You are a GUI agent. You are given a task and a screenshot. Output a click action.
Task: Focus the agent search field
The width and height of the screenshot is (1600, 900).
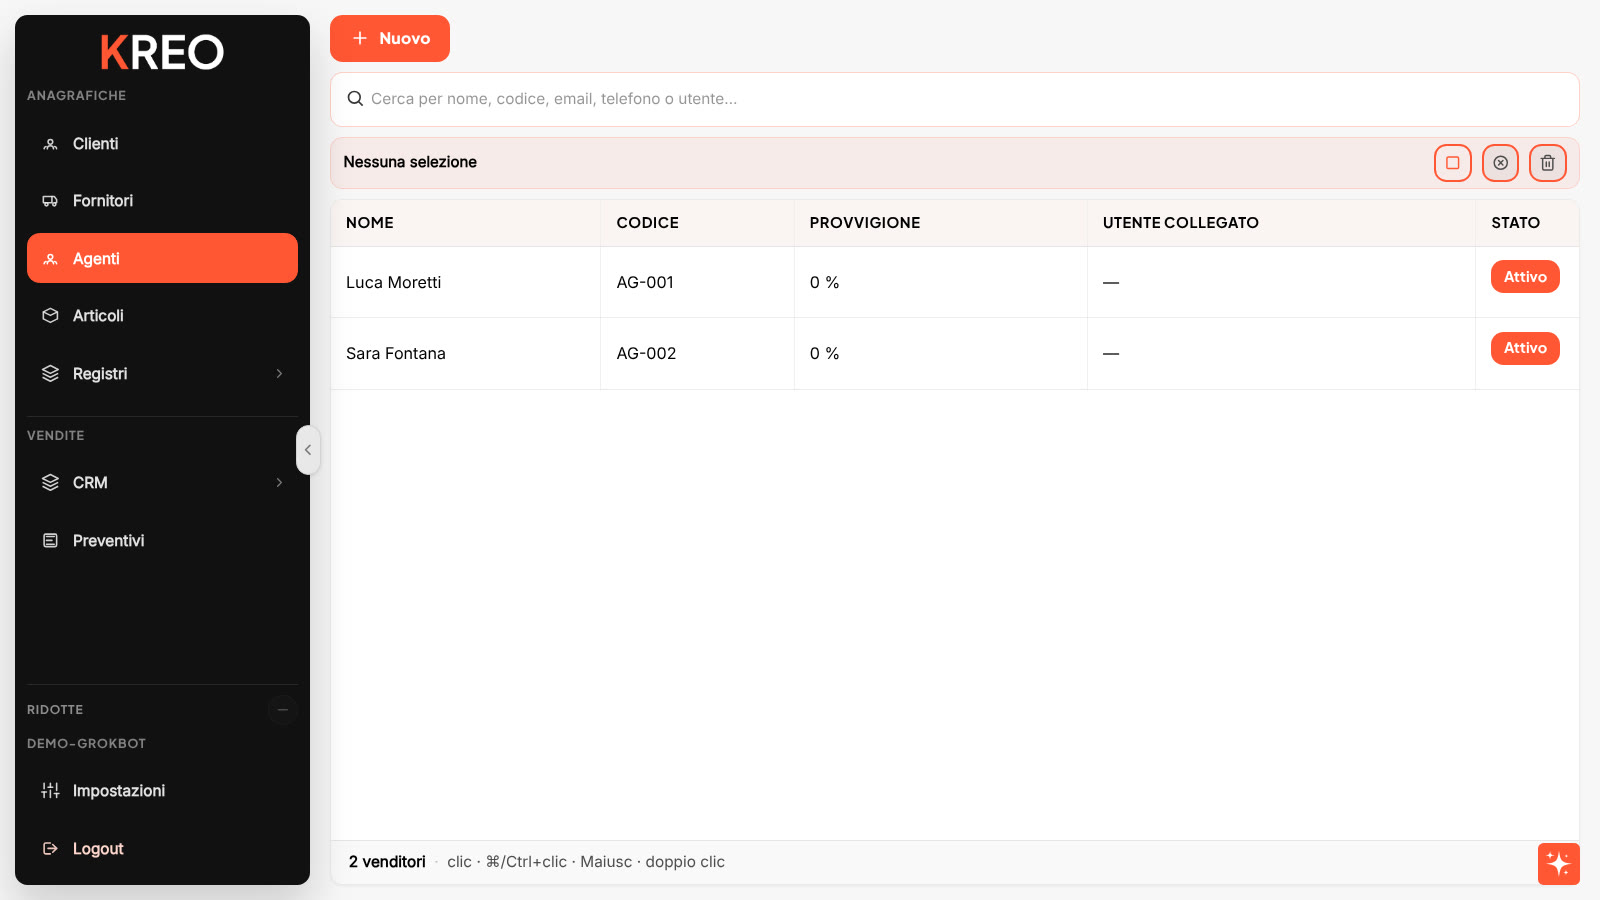pyautogui.click(x=955, y=99)
